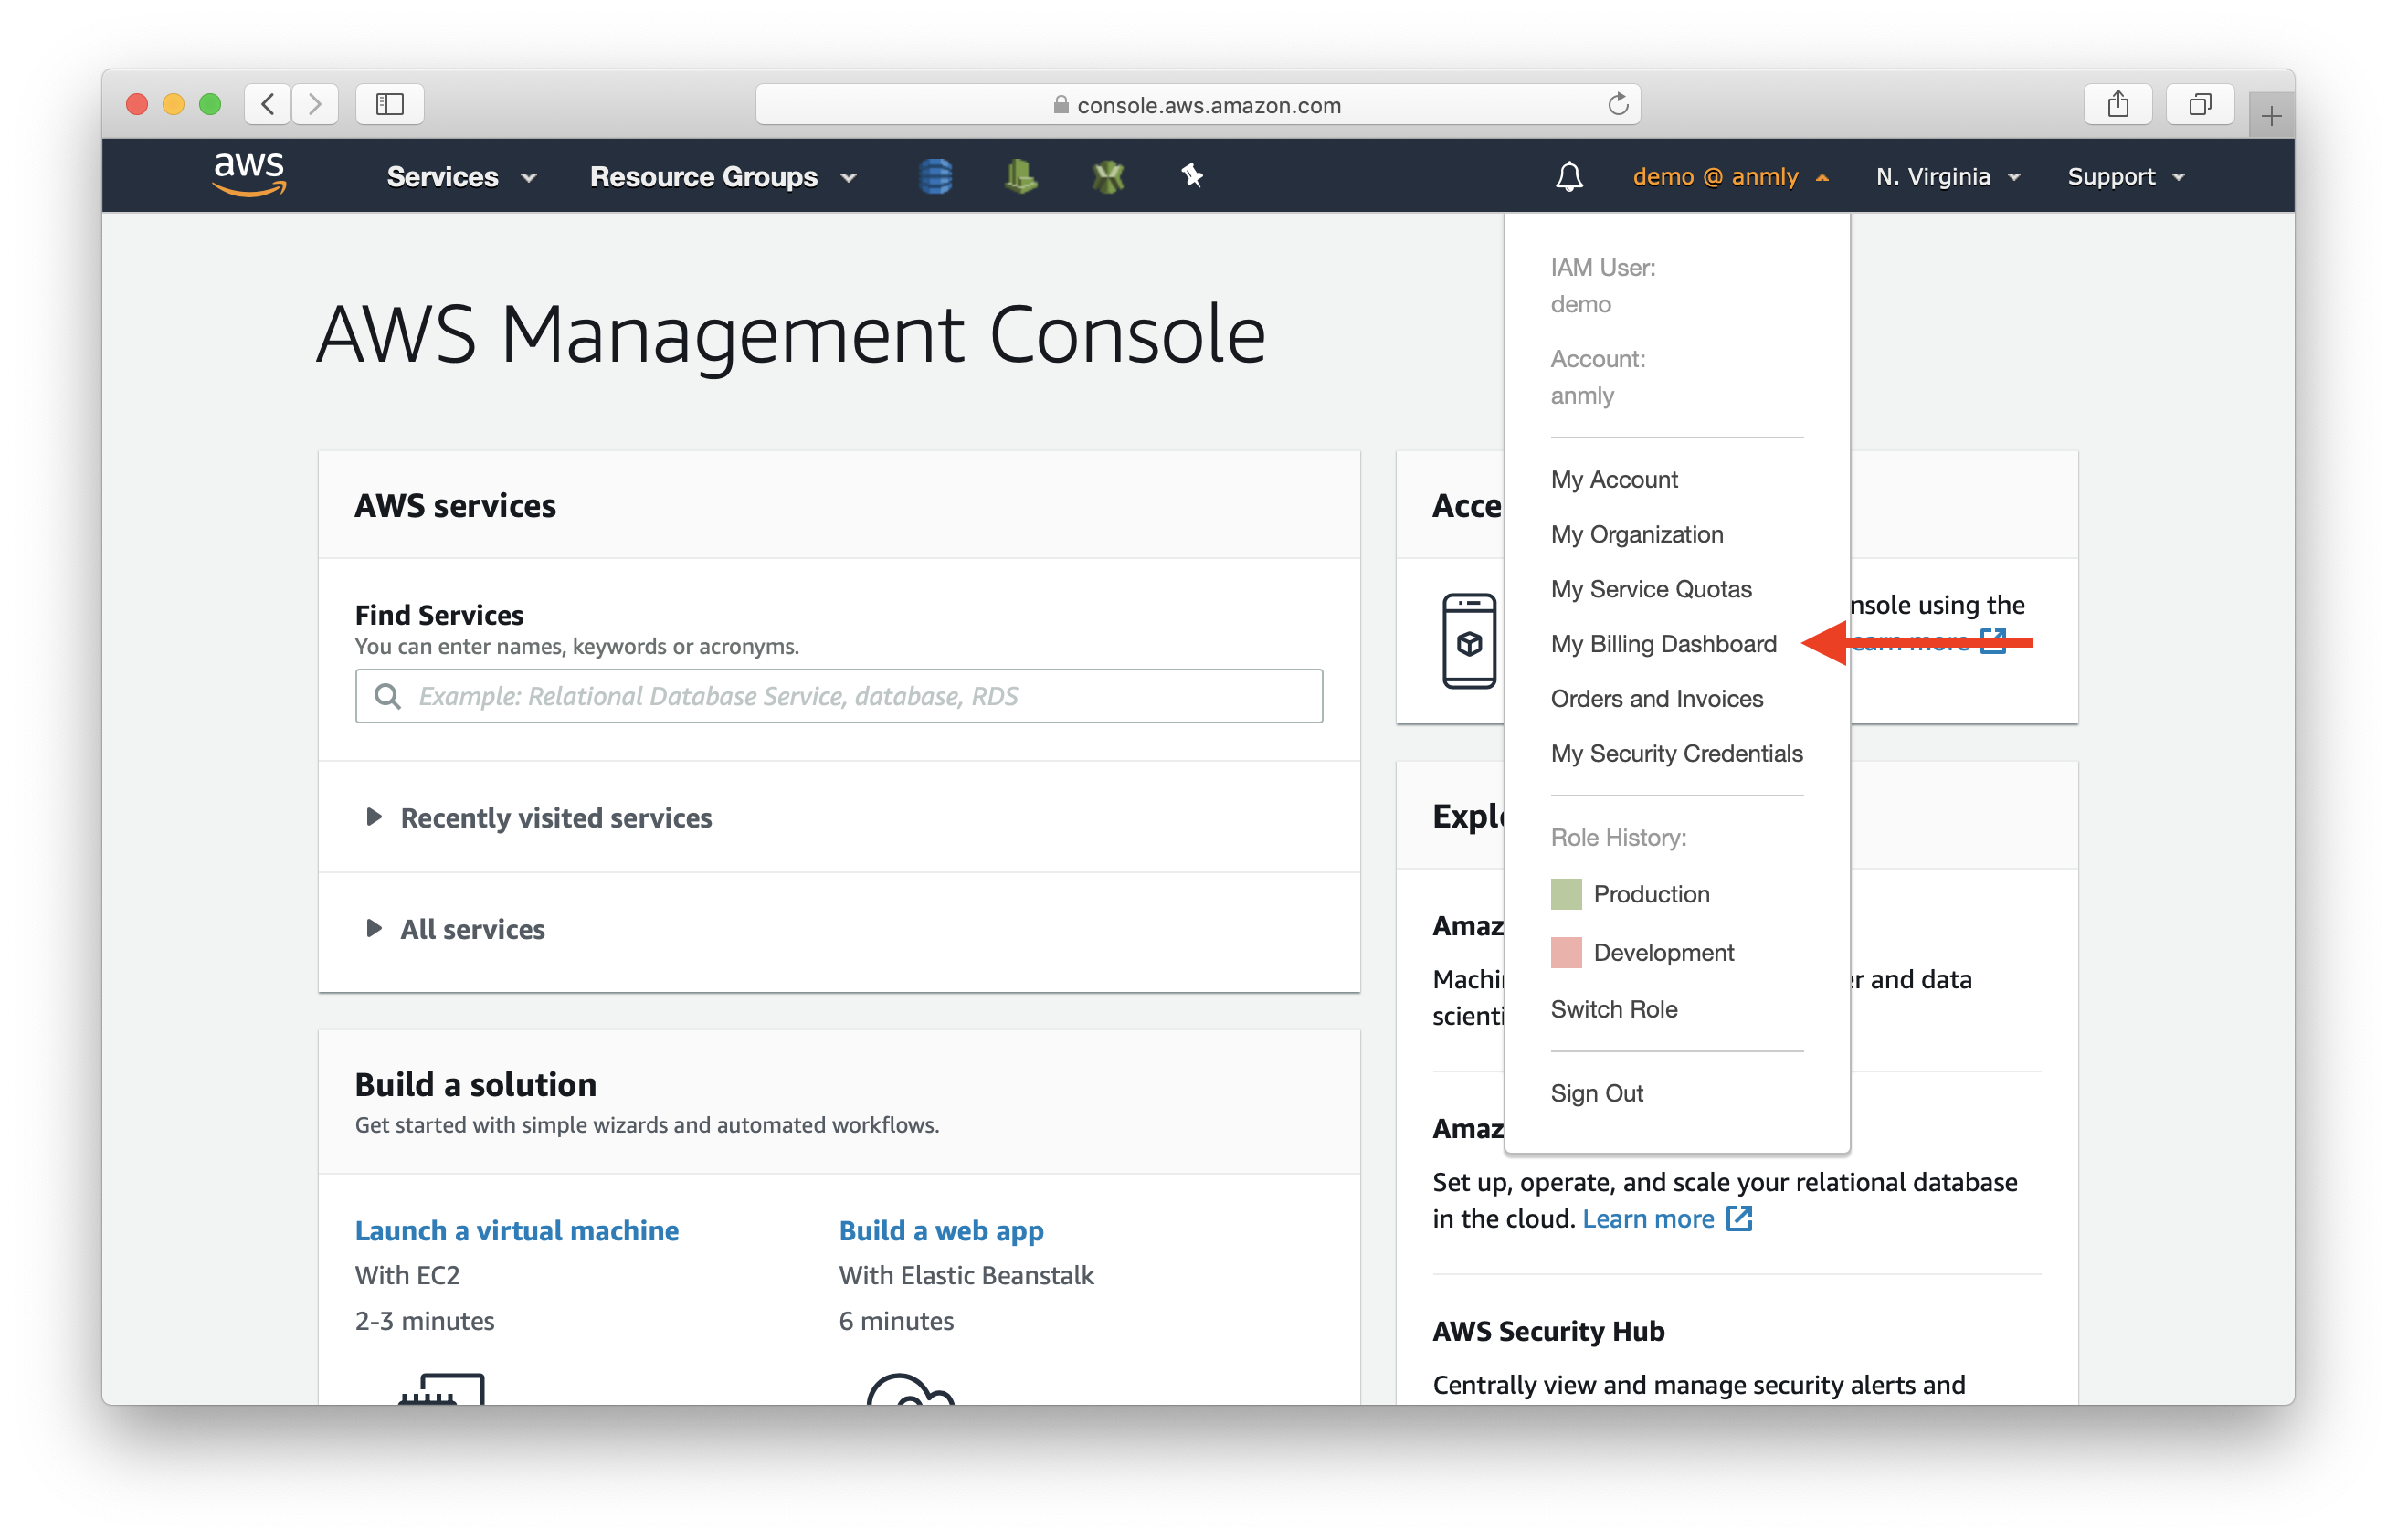The height and width of the screenshot is (1540, 2397).
Task: Open My Security Credentials
Action: point(1677,754)
